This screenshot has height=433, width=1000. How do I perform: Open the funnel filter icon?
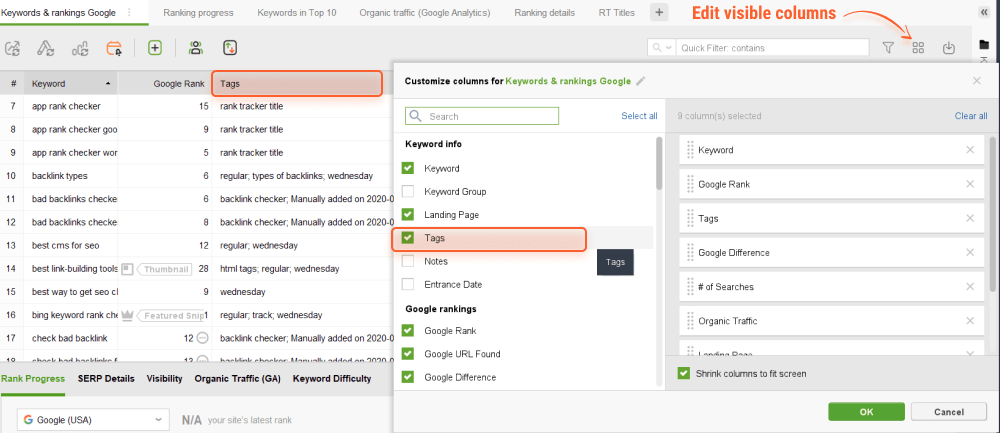[888, 48]
